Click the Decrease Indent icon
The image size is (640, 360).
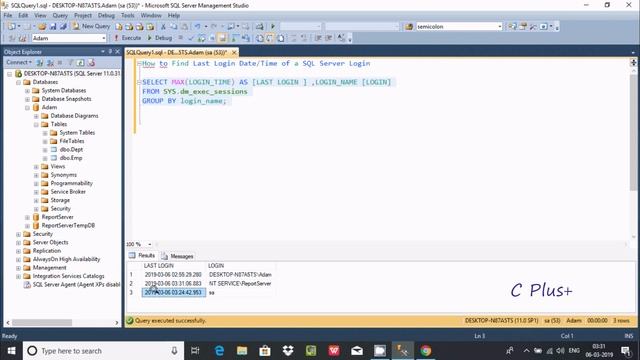(x=318, y=38)
